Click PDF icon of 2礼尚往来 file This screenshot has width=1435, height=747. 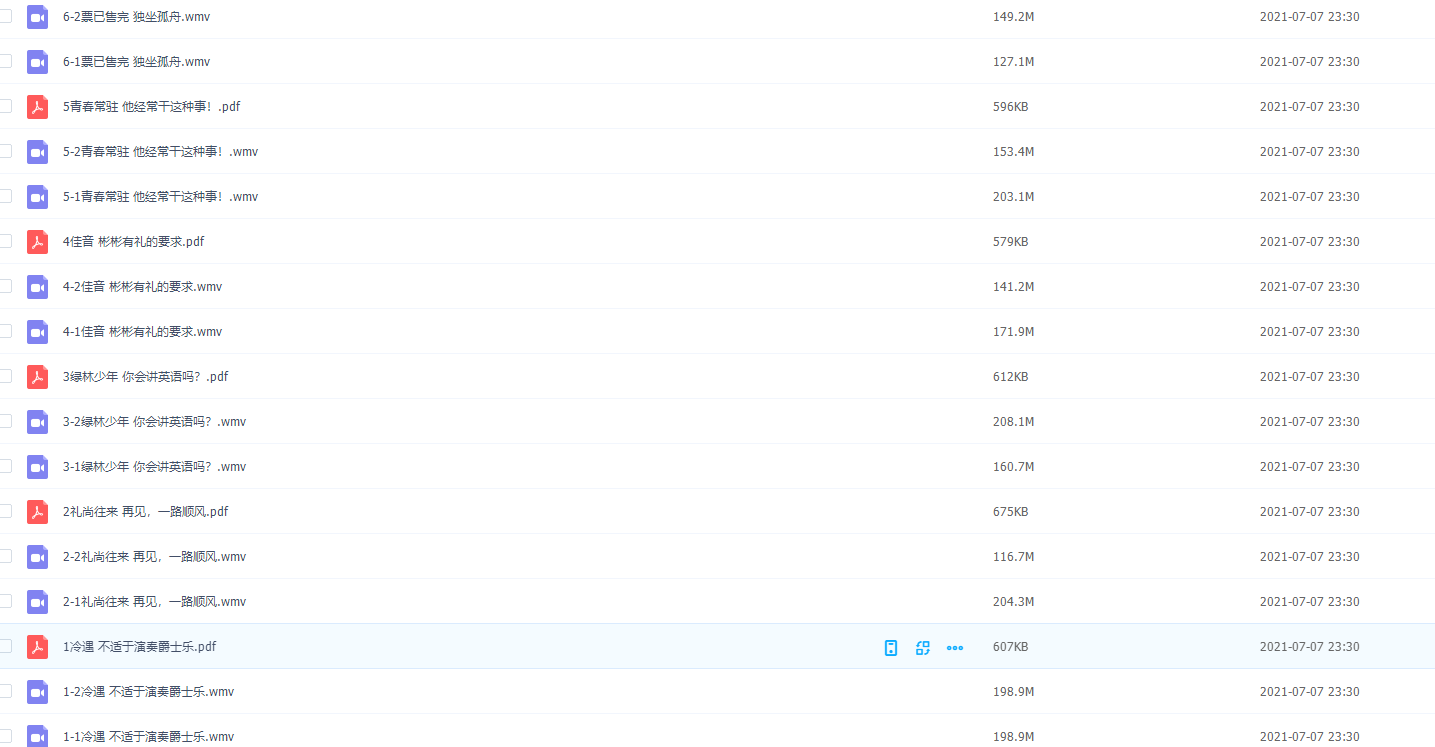click(37, 512)
